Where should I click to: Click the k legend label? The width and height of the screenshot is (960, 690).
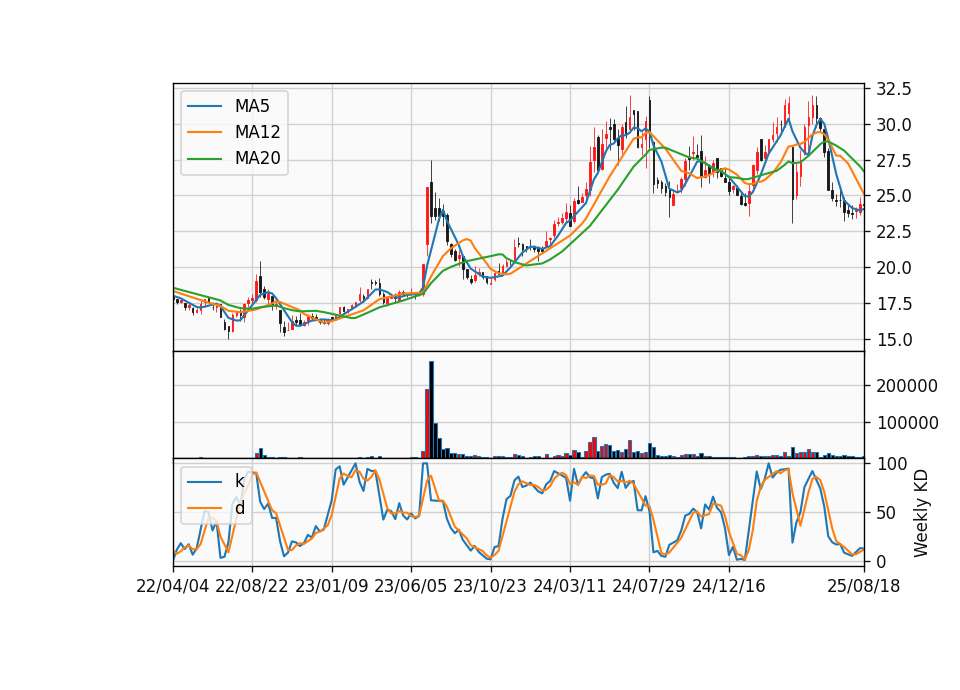point(239,481)
